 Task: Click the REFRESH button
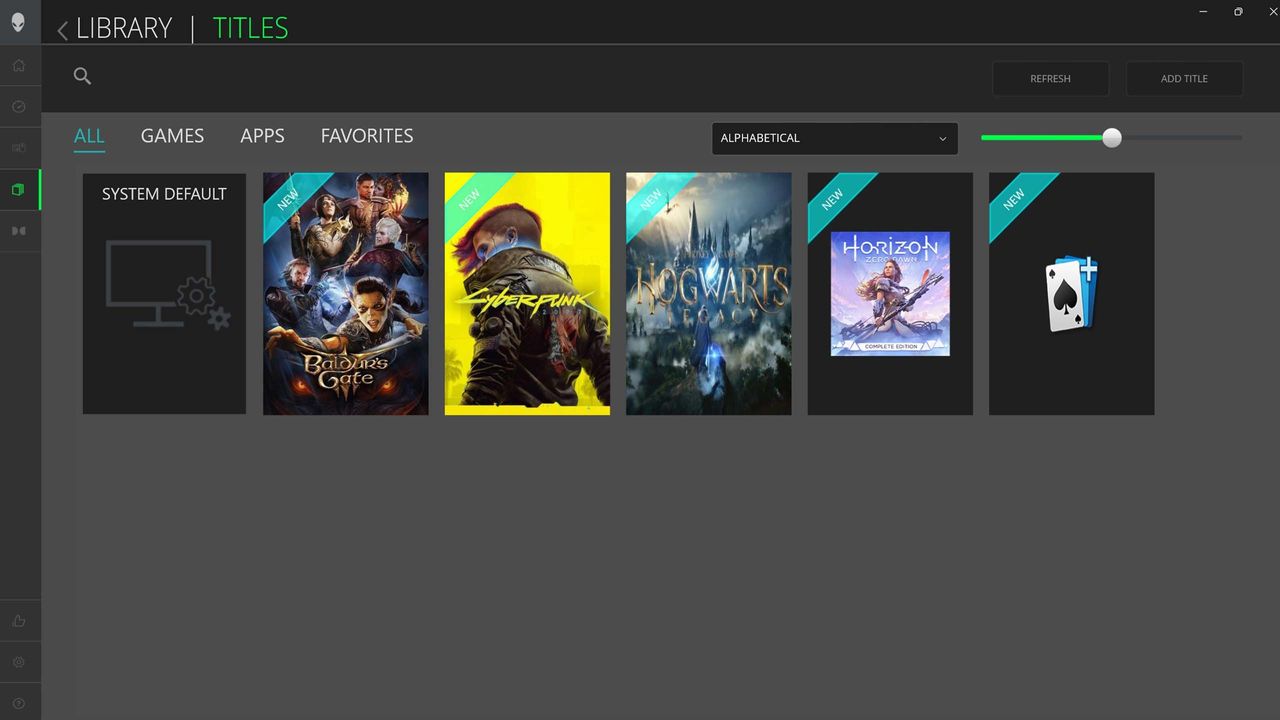[1050, 78]
